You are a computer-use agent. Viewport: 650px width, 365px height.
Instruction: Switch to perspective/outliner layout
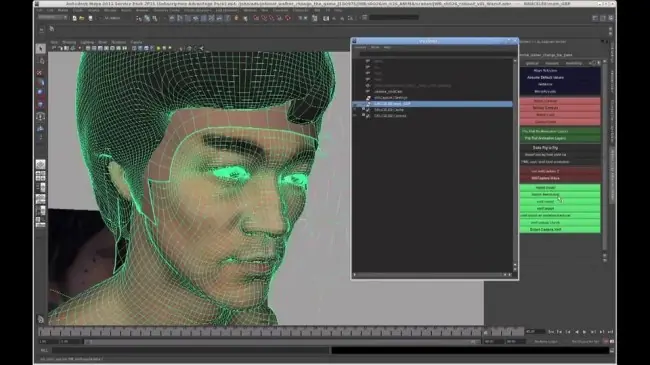click(40, 187)
